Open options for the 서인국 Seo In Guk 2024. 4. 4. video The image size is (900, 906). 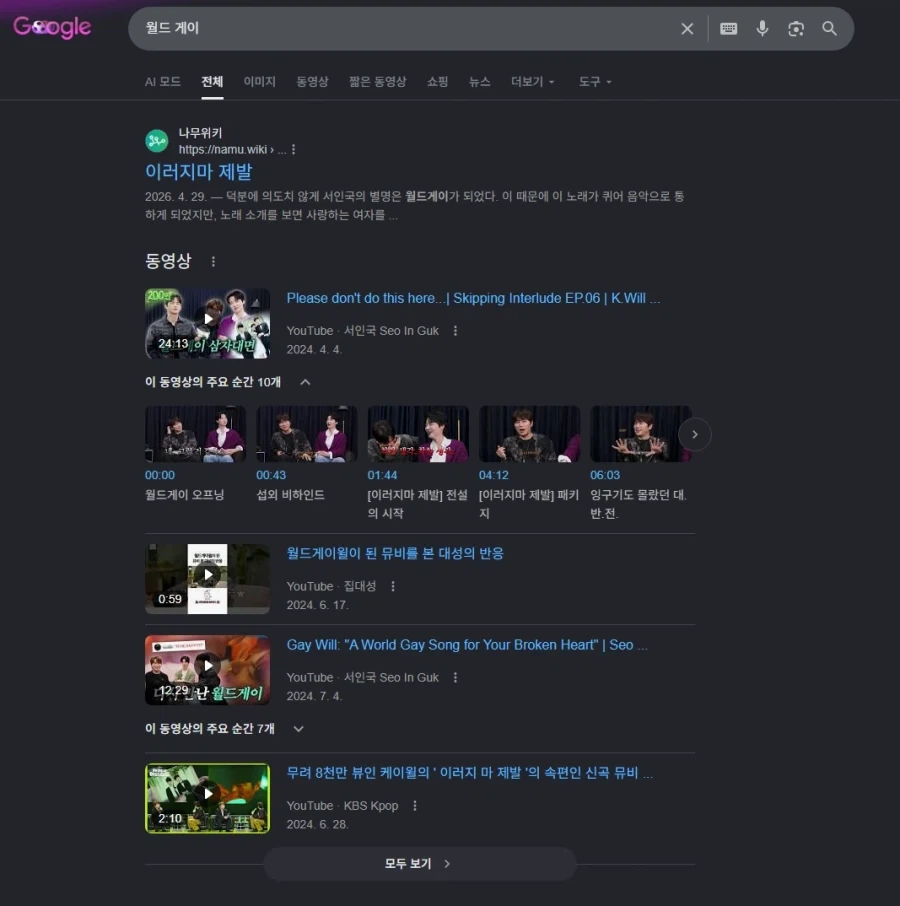point(455,331)
